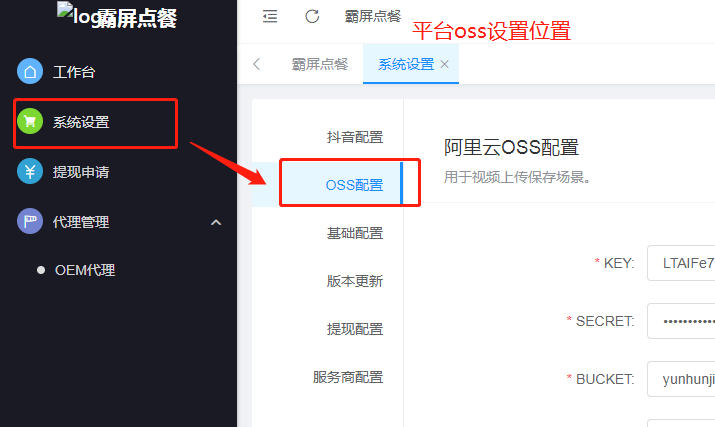Click the 用于视频上传保存场景 description text
The width and height of the screenshot is (715, 427).
coord(517,177)
